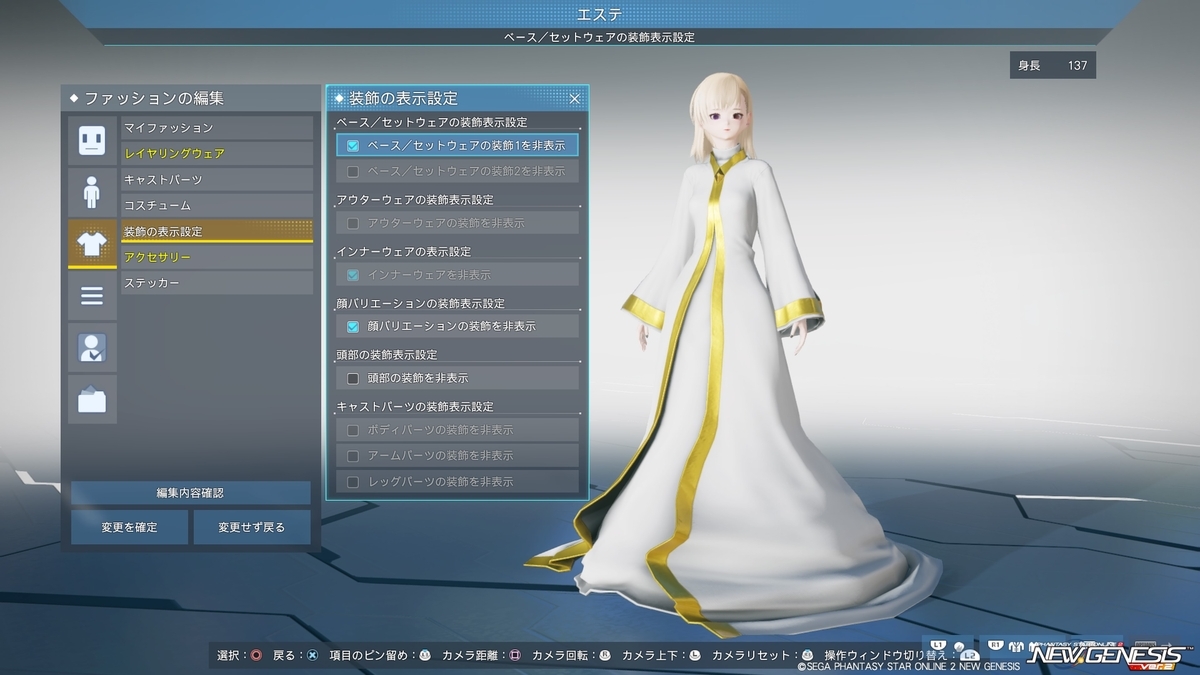Click the カメラリセット button hint icon

tap(807, 656)
